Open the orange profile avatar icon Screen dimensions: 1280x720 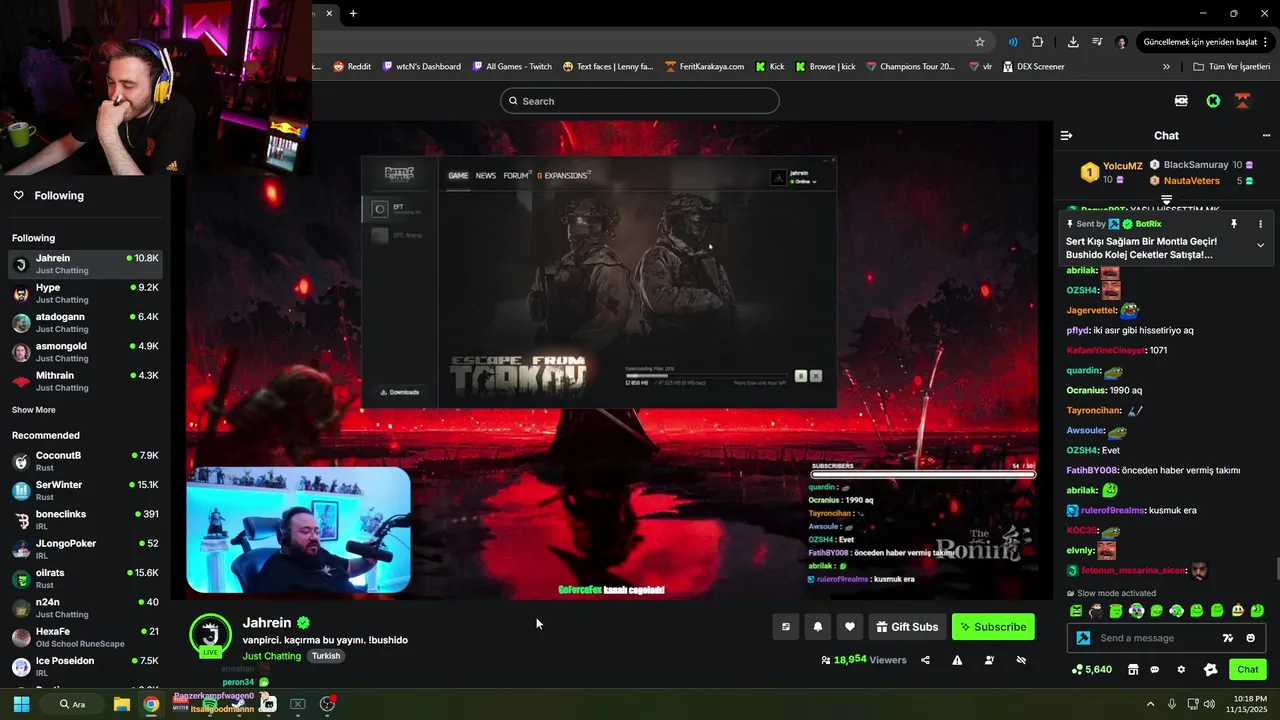(x=1243, y=101)
